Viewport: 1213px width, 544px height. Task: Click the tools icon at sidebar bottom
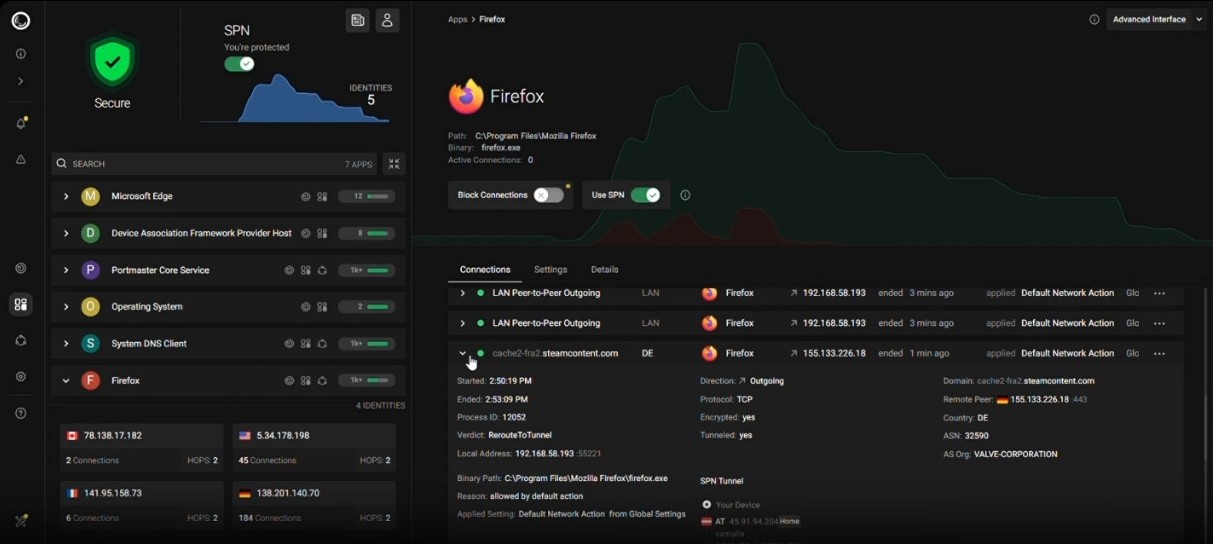pos(21,521)
